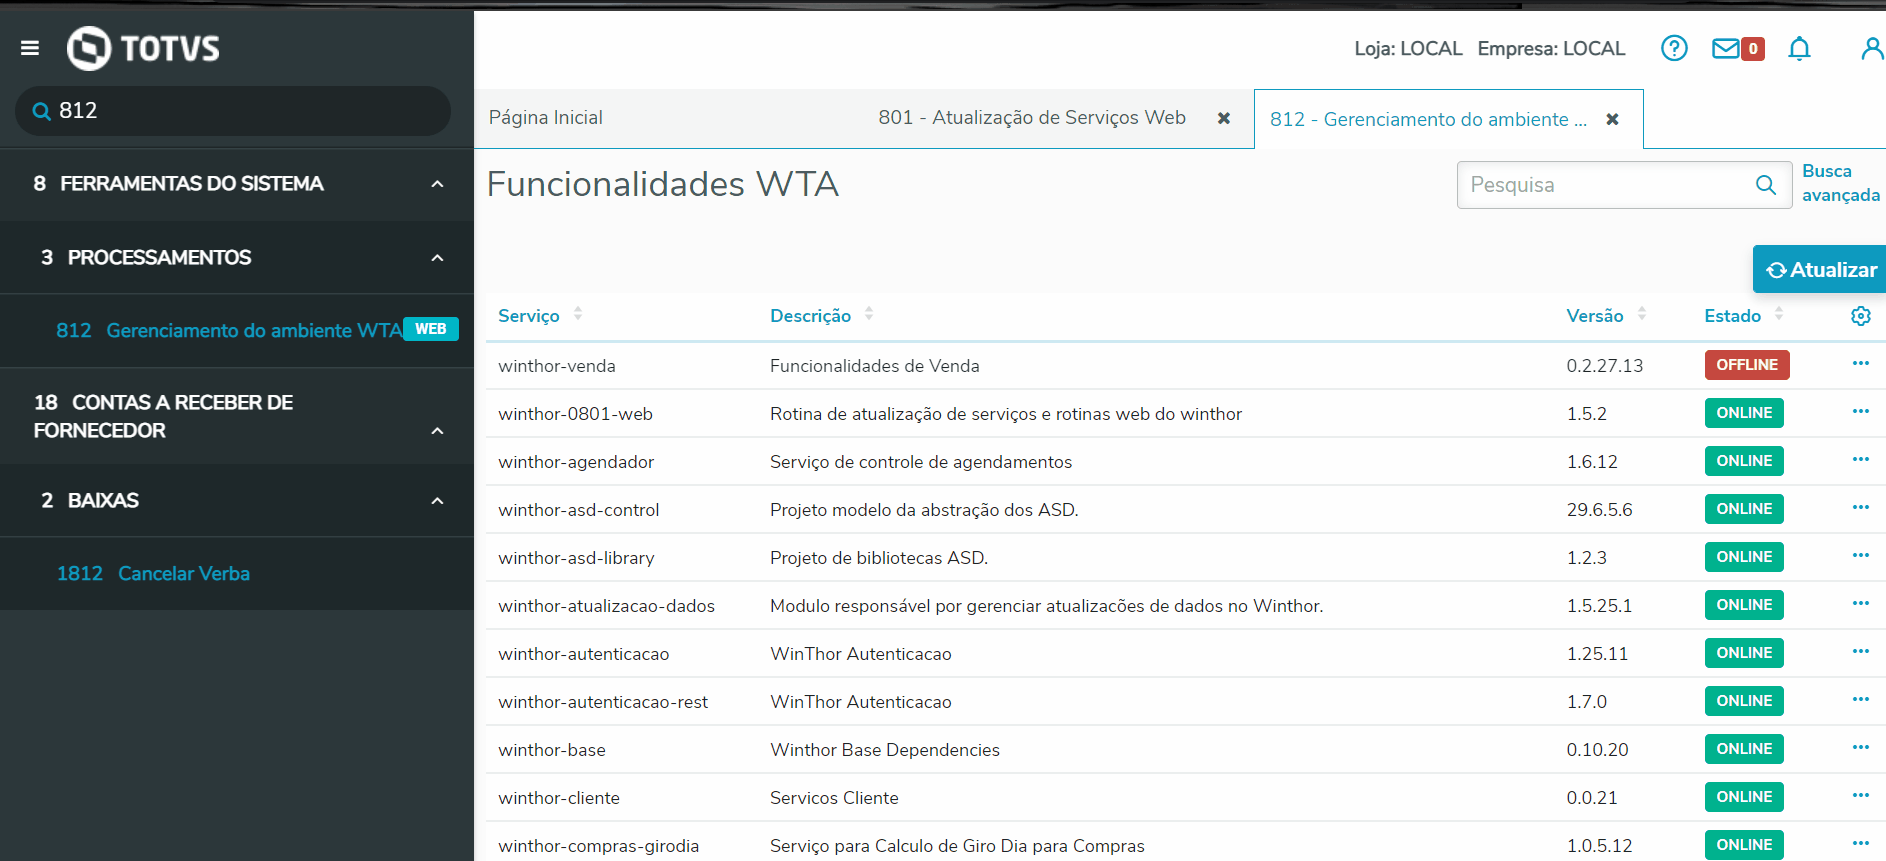Open the help question mark icon

tap(1674, 48)
